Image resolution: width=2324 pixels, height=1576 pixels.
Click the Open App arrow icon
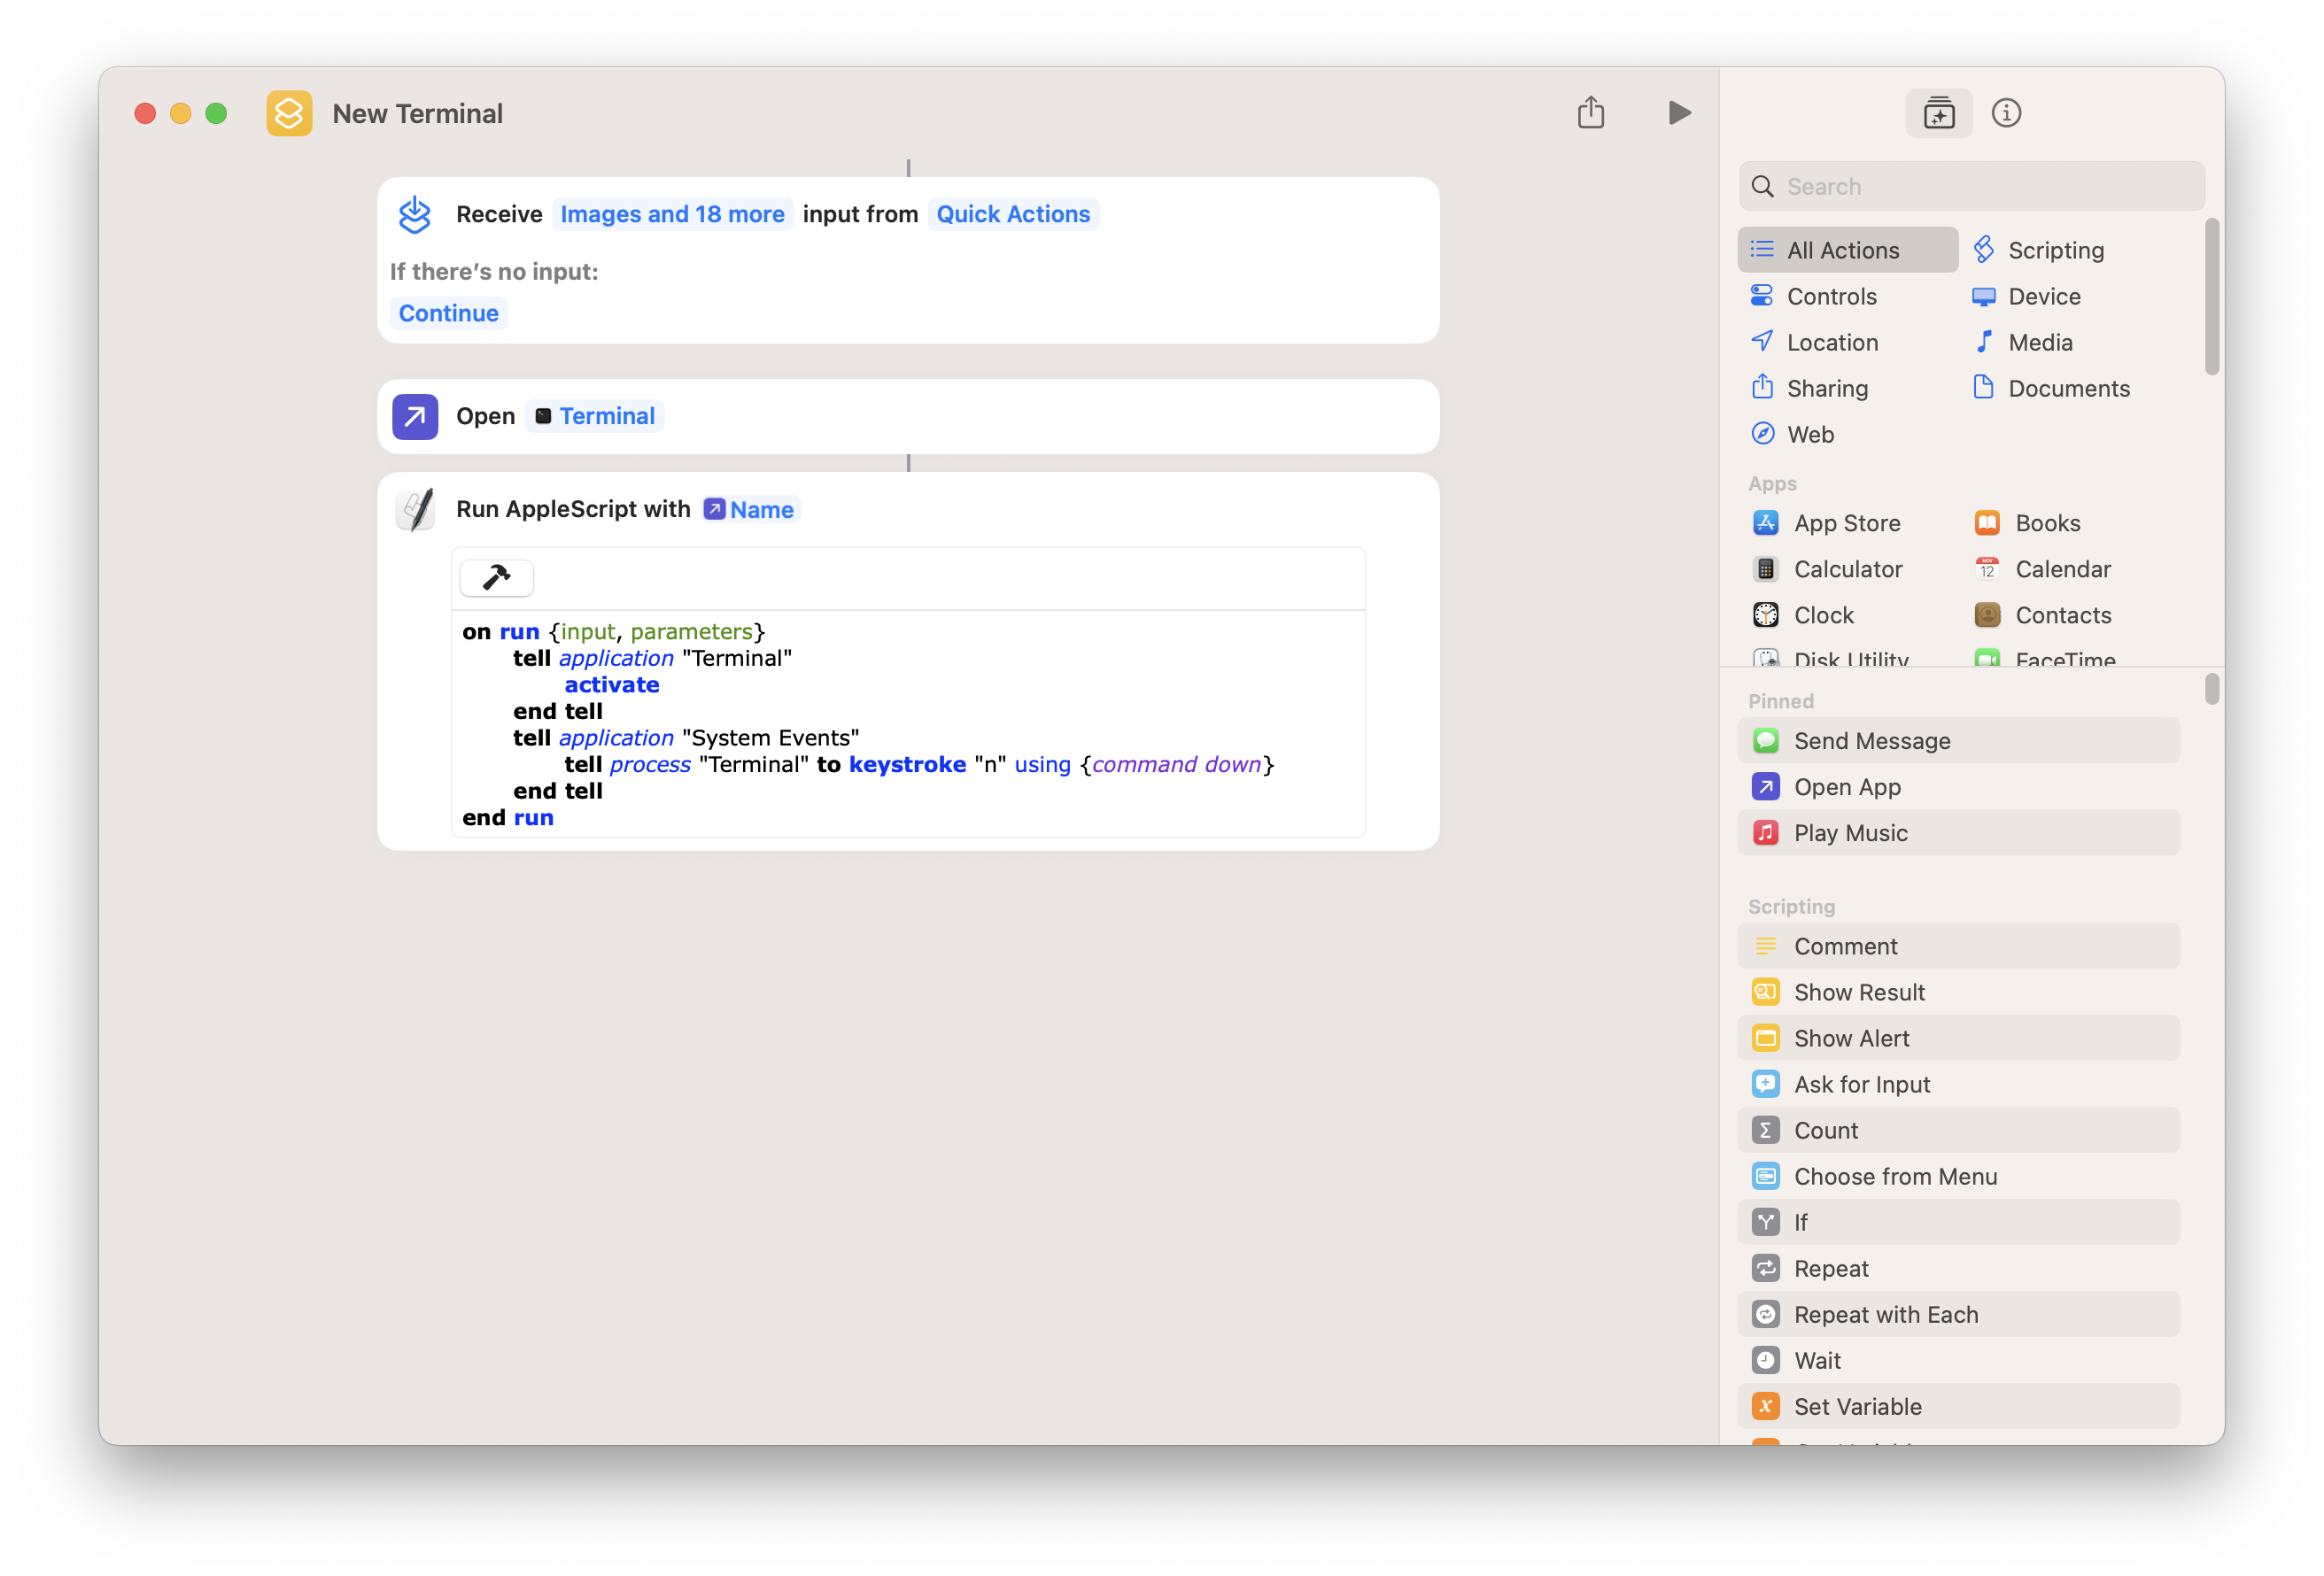click(x=414, y=416)
